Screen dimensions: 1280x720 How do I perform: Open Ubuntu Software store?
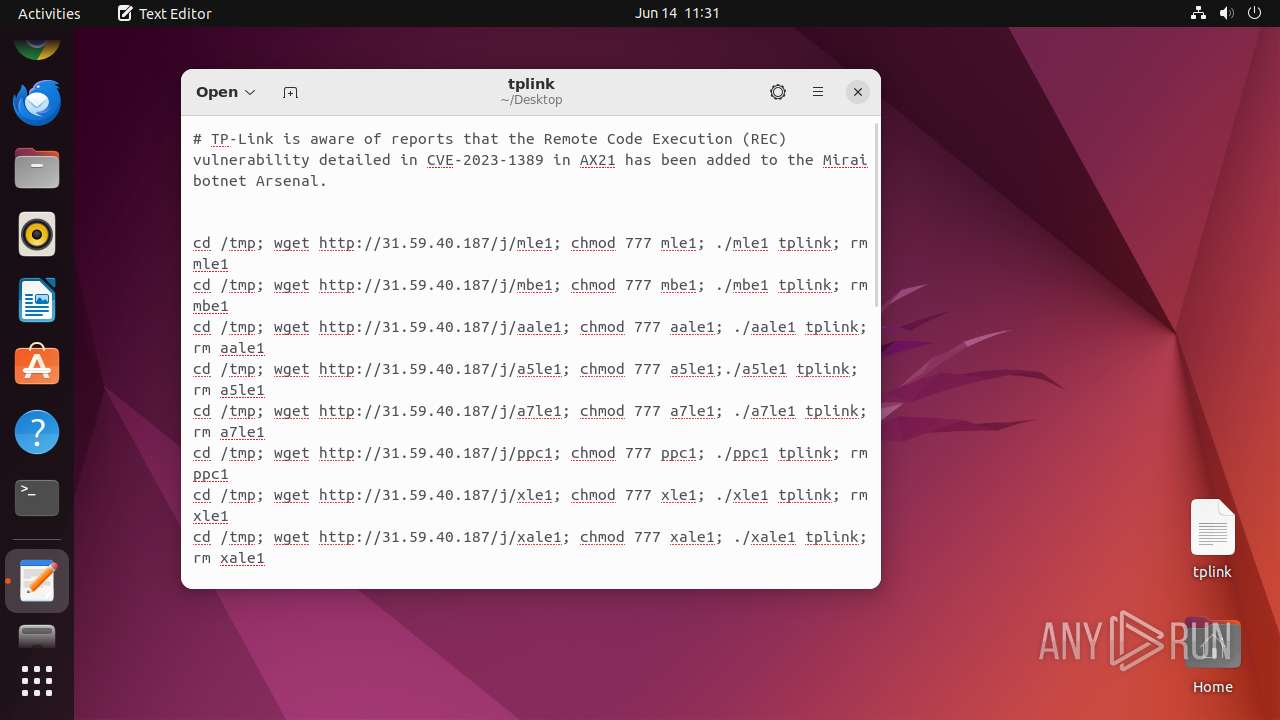[37, 366]
